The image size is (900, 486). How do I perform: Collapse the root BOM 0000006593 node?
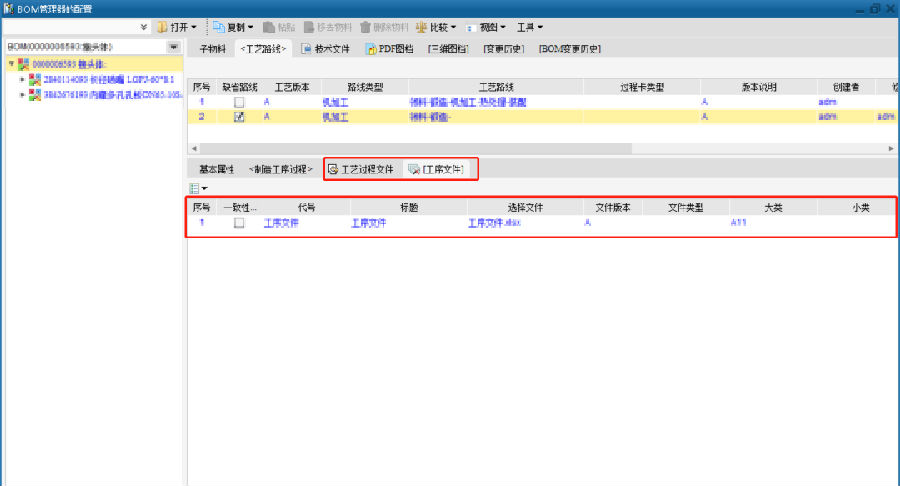click(x=11, y=64)
